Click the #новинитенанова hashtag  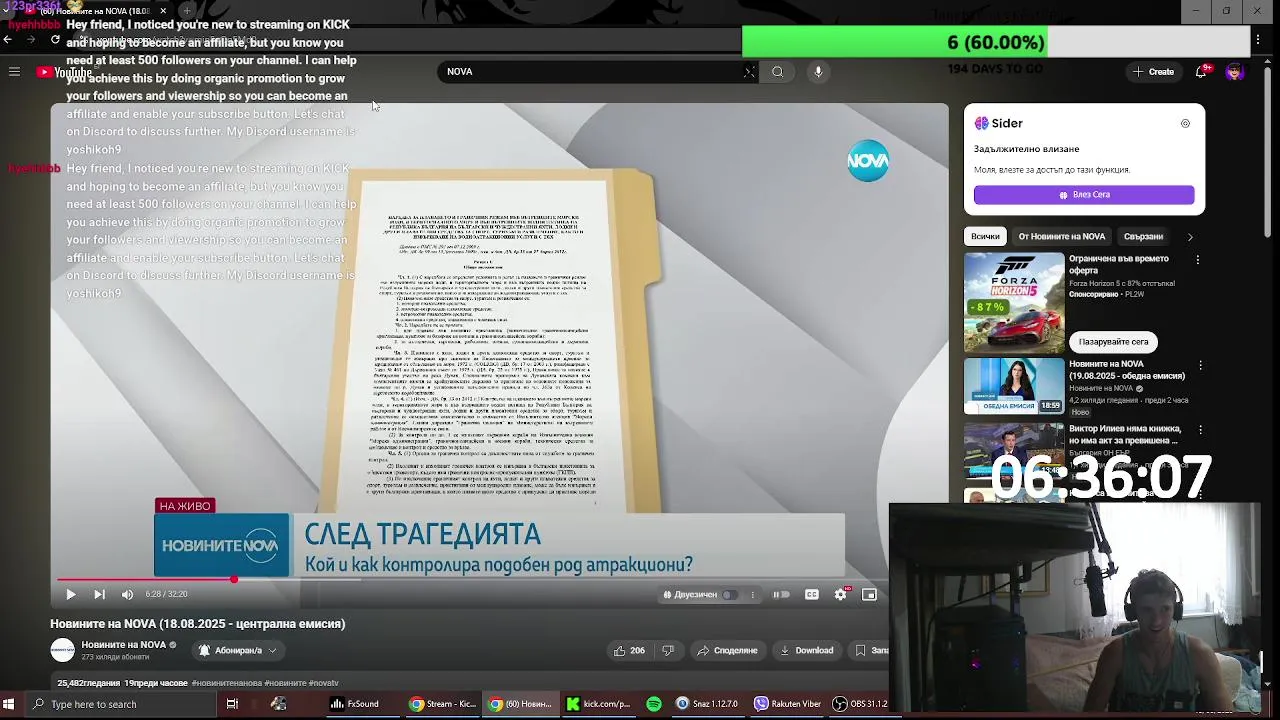tap(227, 683)
